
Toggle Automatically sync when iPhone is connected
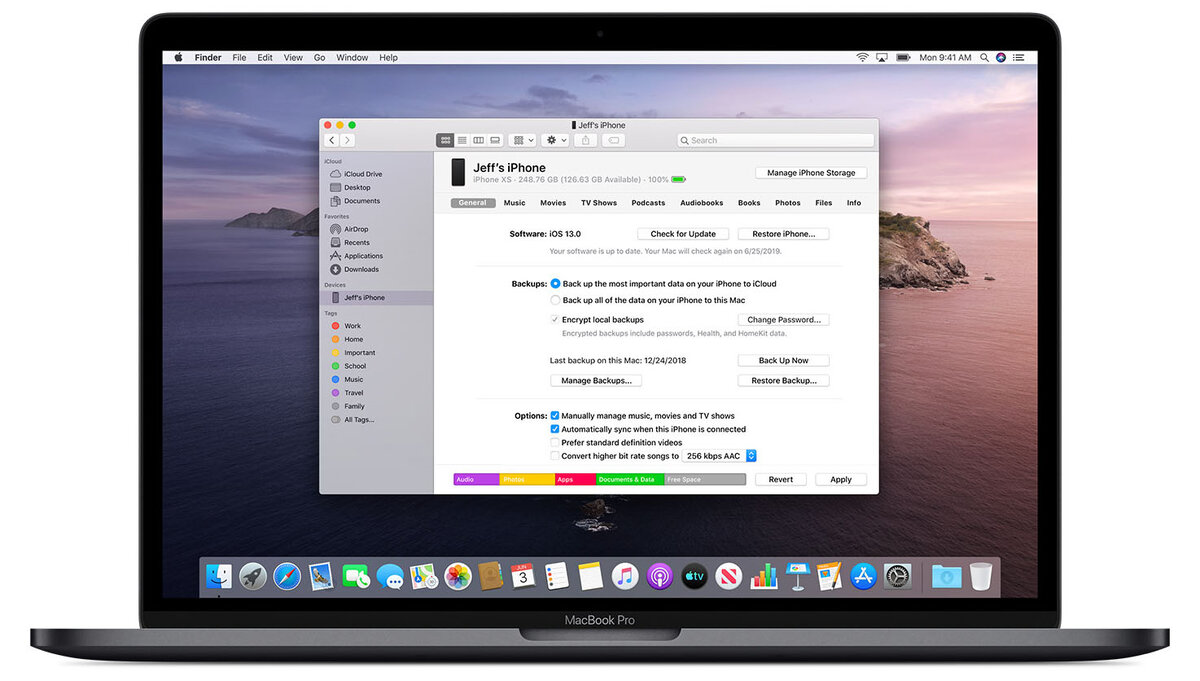(x=555, y=429)
